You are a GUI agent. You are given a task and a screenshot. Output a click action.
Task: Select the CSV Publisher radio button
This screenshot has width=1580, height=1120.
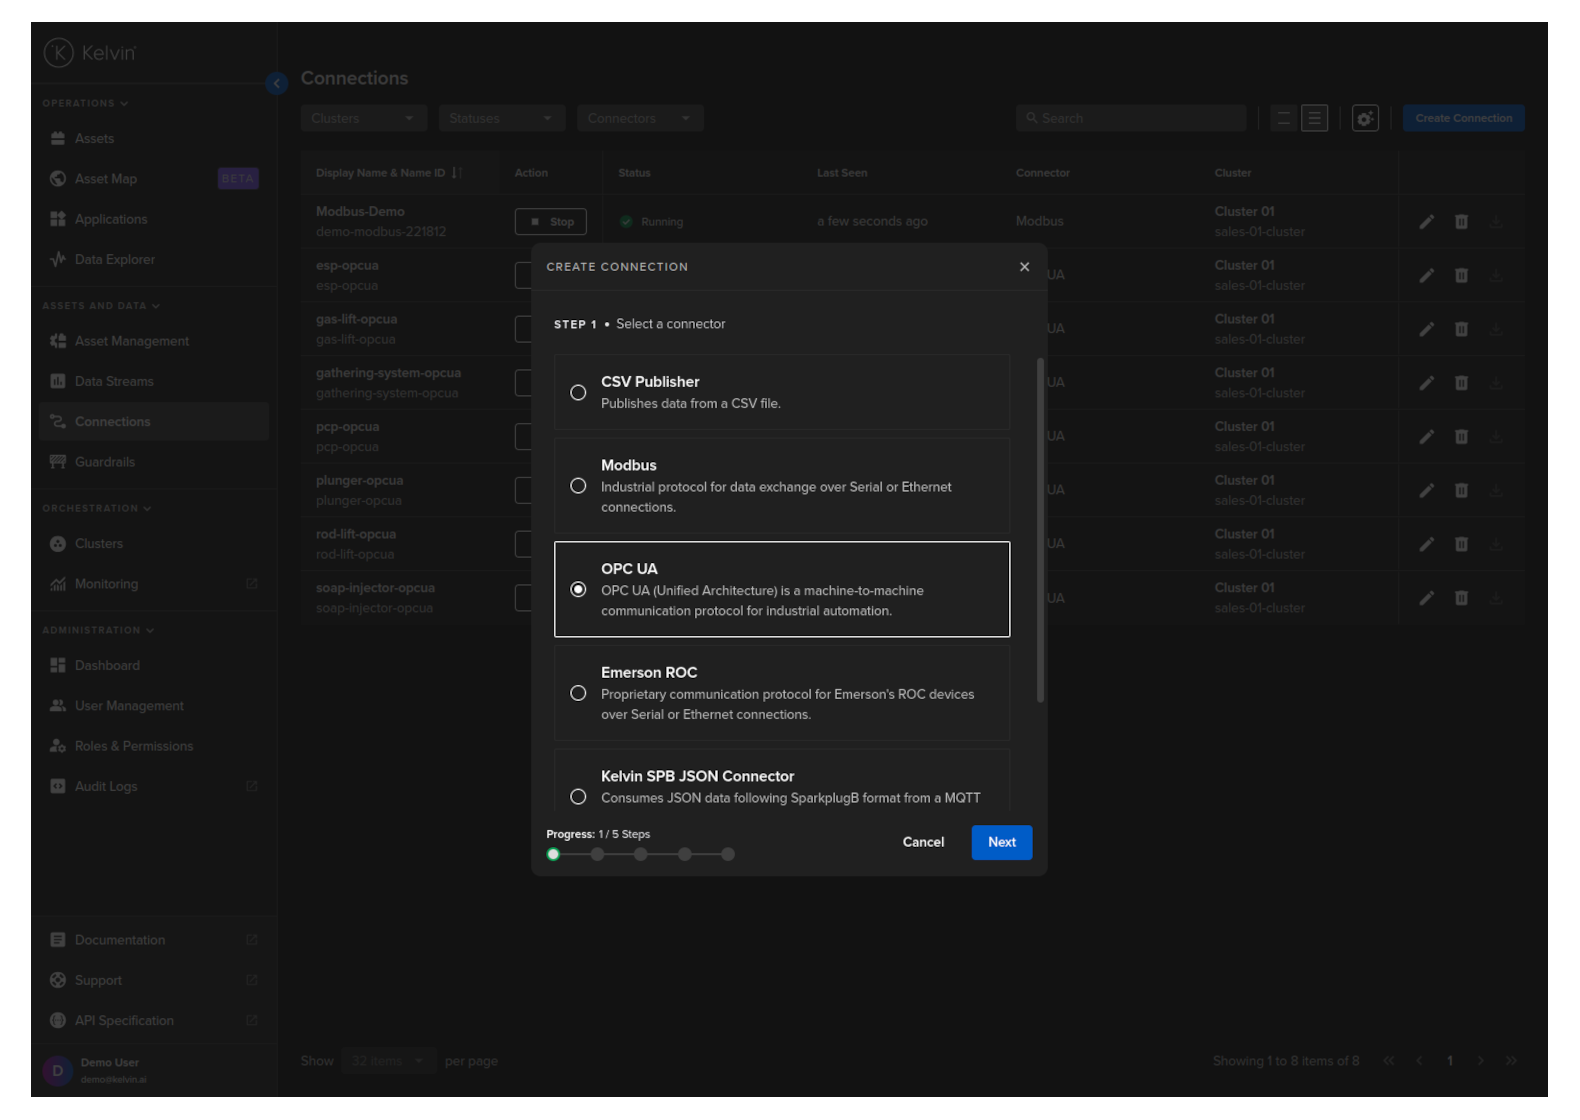pos(578,393)
